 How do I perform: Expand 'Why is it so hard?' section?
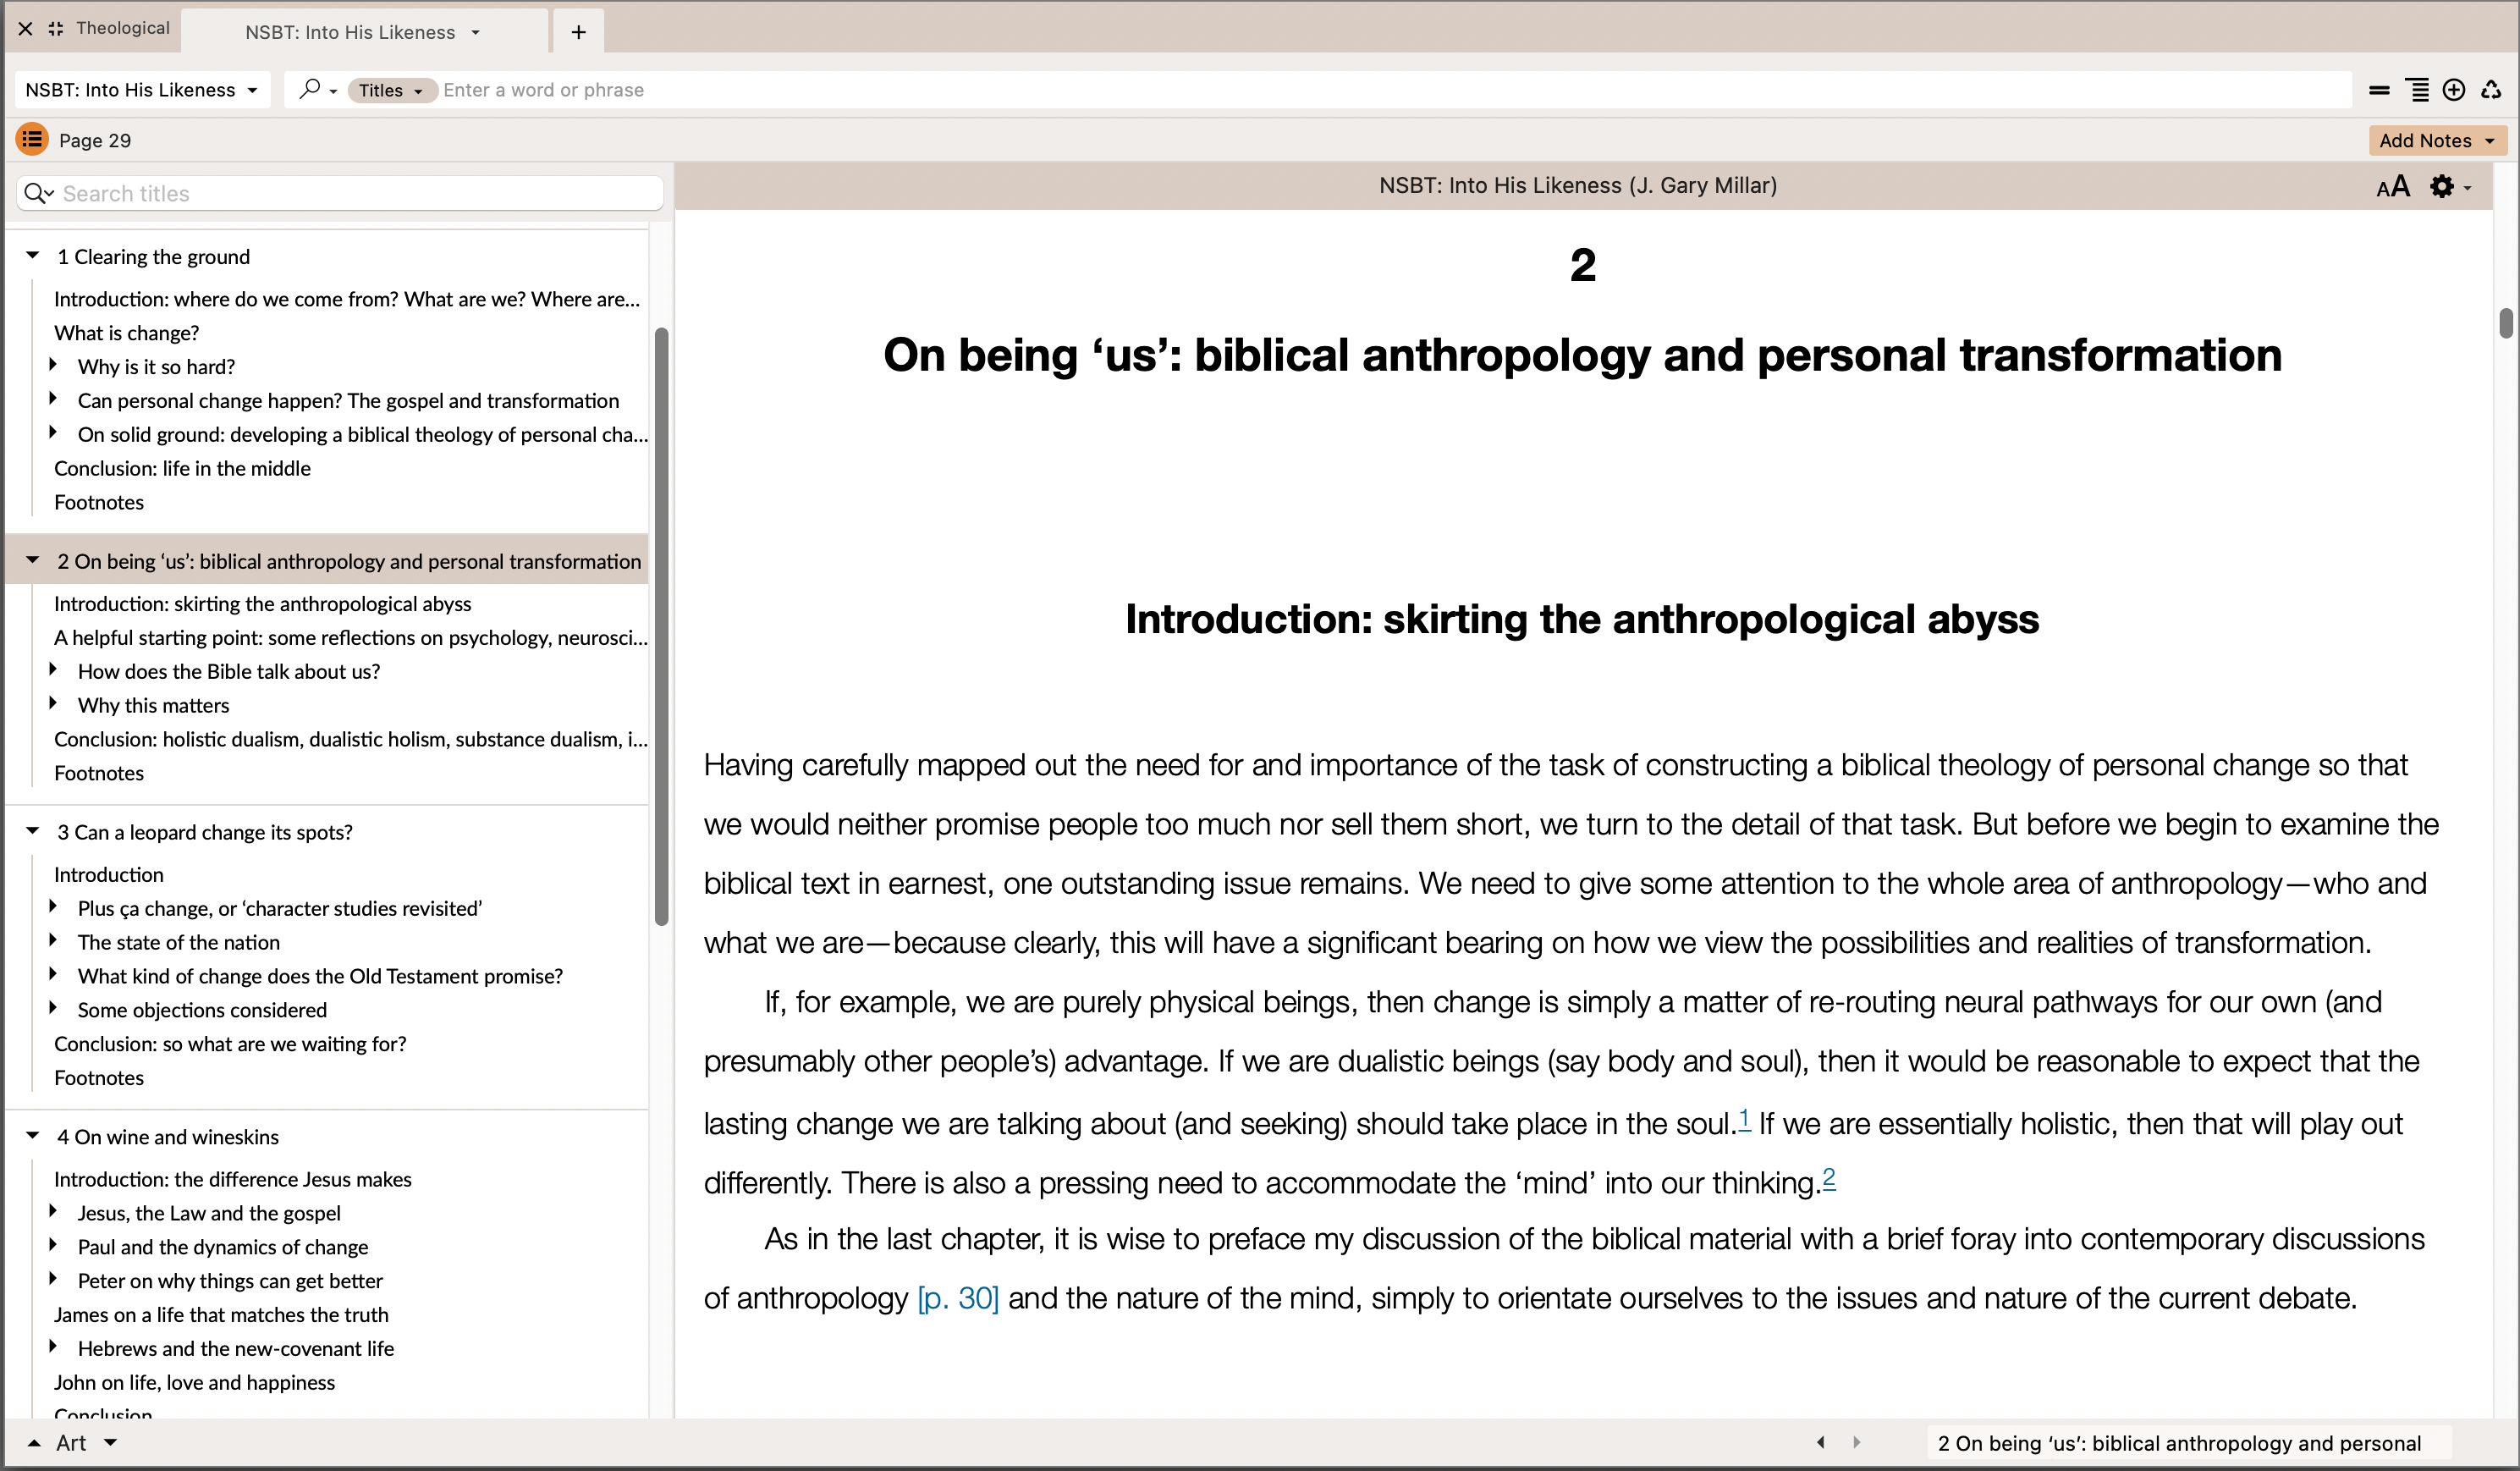[x=53, y=365]
